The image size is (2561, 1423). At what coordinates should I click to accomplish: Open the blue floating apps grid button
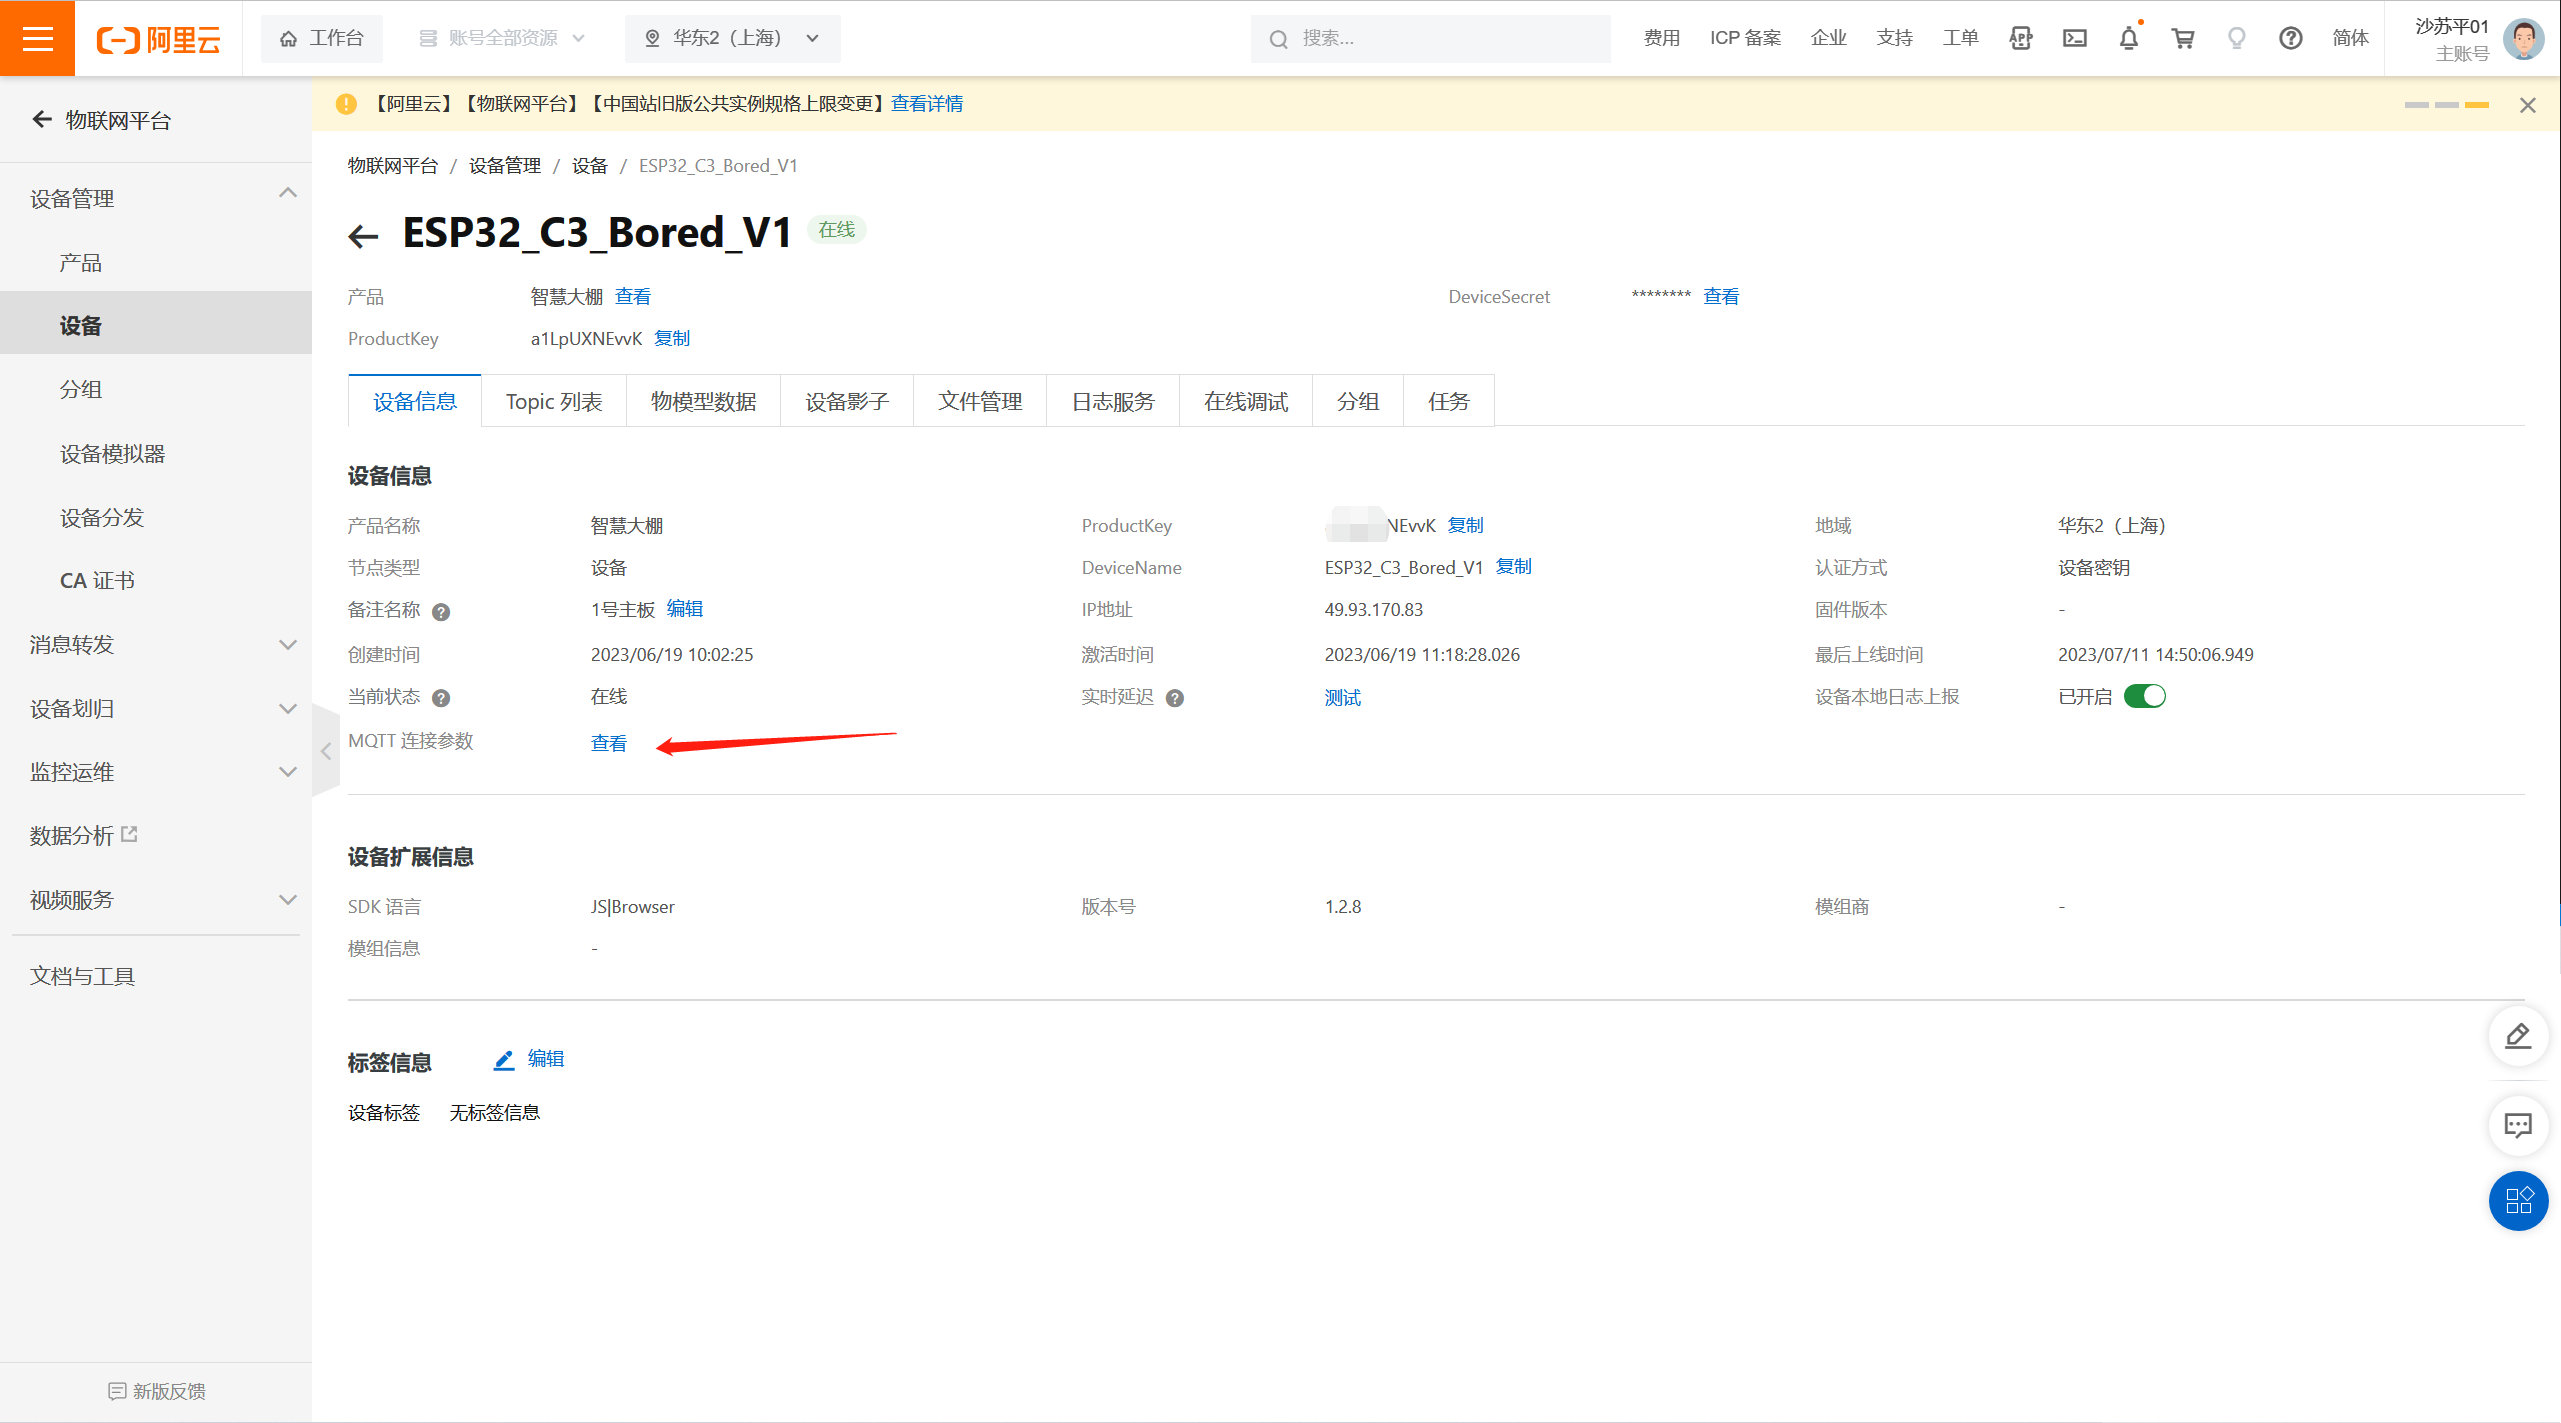pos(2518,1200)
